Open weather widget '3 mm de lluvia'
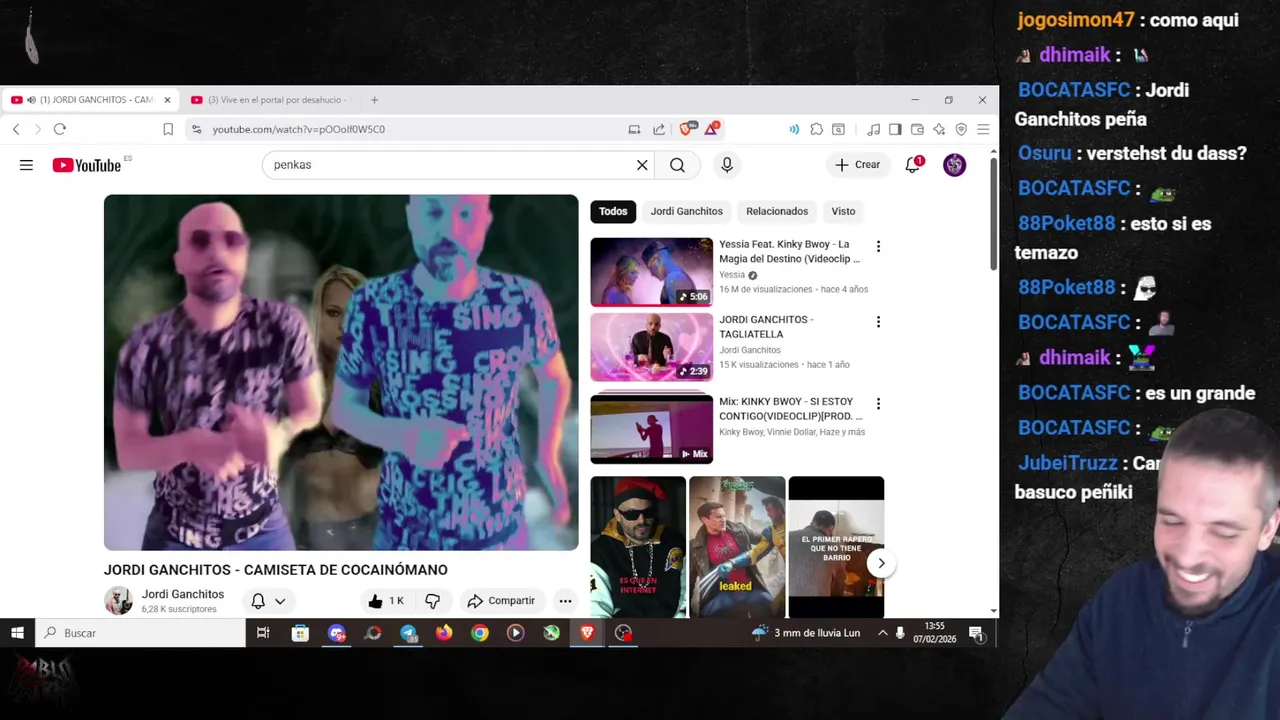This screenshot has width=1280, height=720. click(x=805, y=633)
